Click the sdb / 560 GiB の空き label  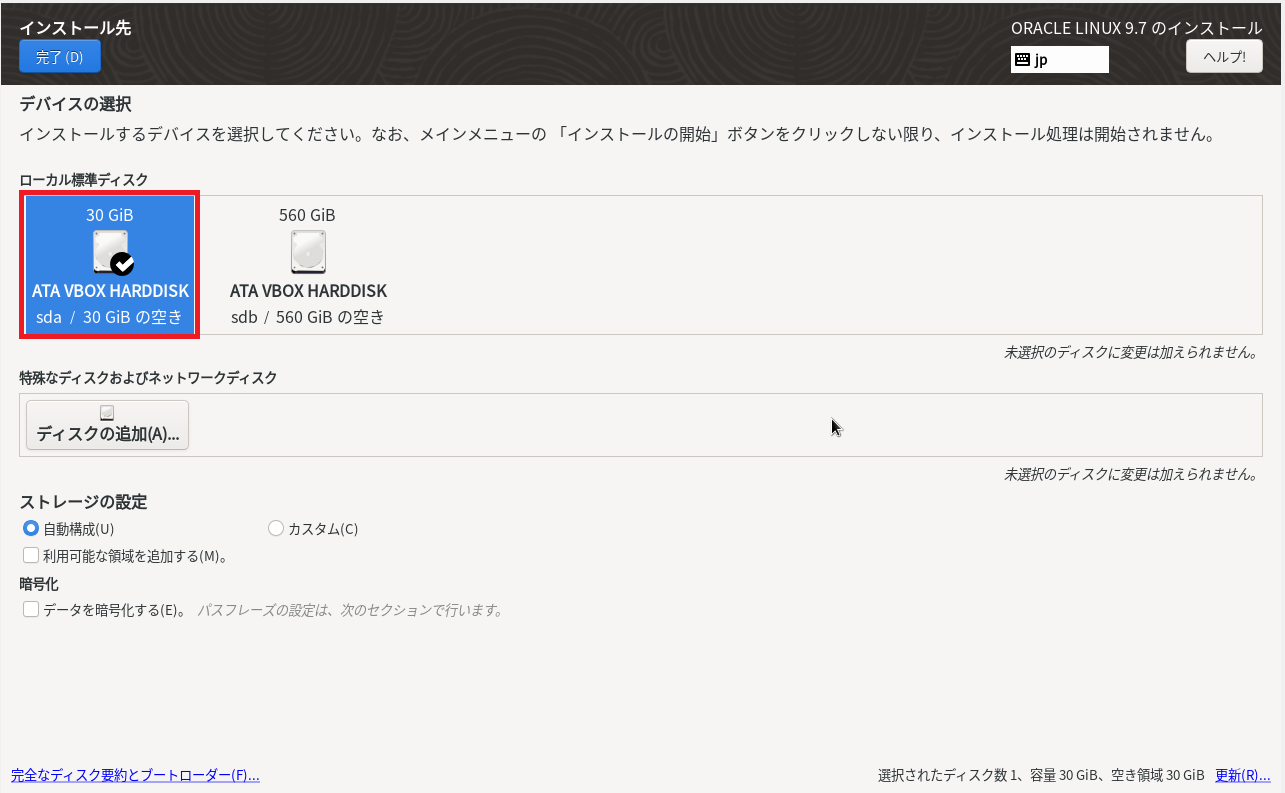tap(308, 318)
